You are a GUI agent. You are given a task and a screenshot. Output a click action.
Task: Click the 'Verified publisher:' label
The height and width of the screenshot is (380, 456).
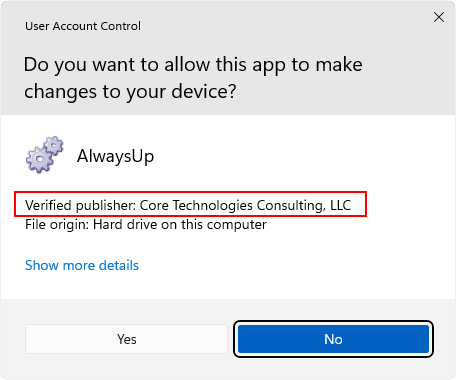[80, 205]
